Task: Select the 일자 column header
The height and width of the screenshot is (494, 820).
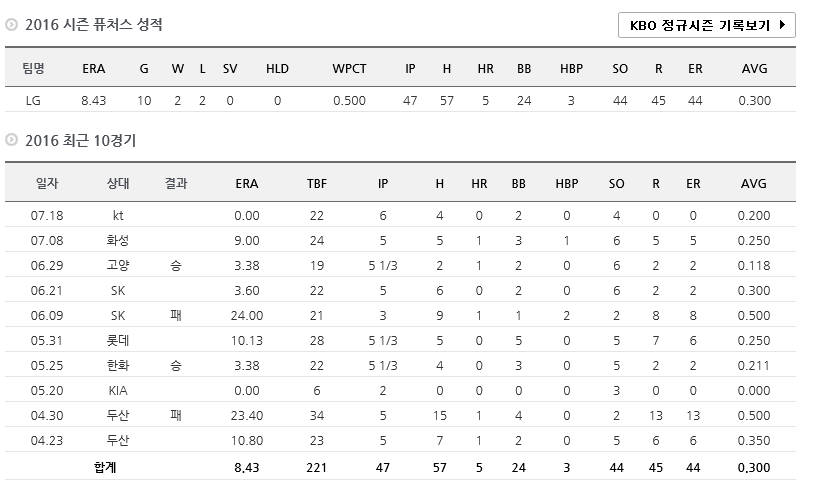Action: 47,184
